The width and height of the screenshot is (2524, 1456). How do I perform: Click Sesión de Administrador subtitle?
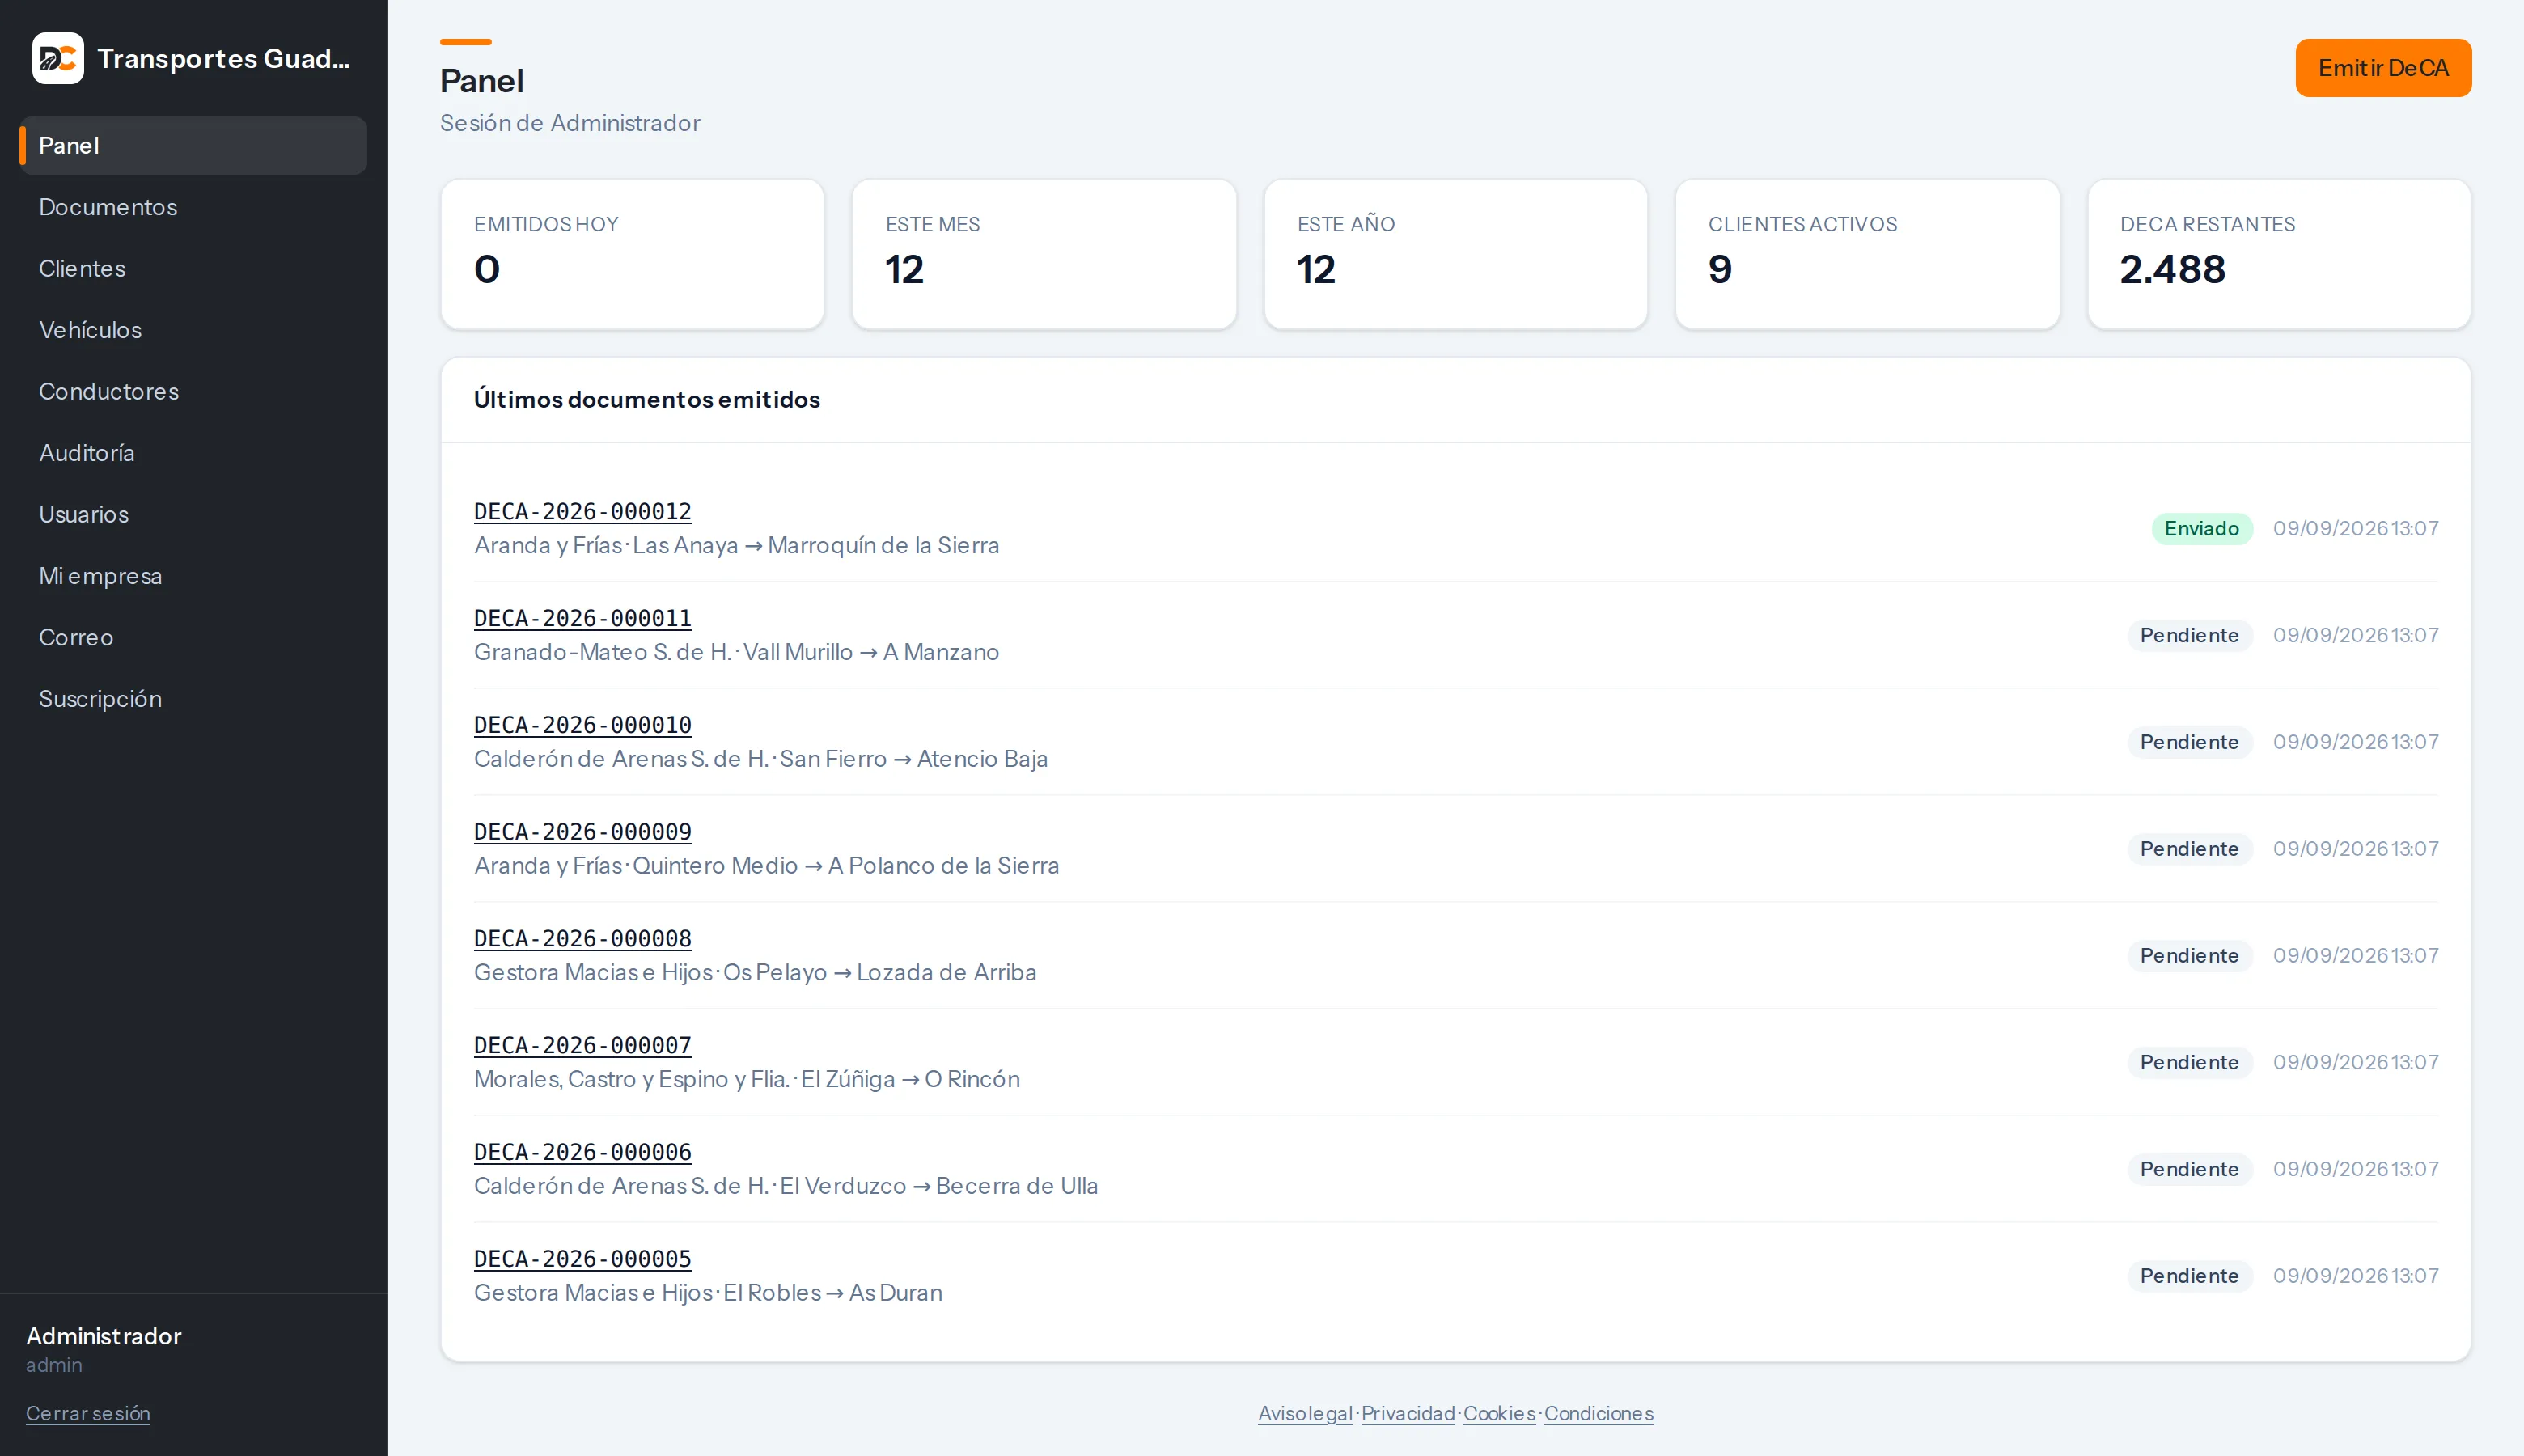pyautogui.click(x=570, y=123)
